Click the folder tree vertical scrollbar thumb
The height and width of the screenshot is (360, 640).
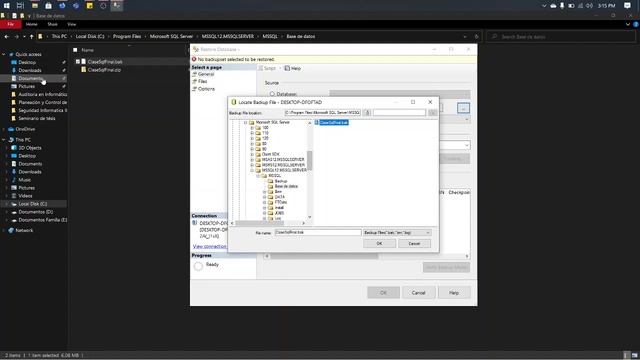[310, 160]
